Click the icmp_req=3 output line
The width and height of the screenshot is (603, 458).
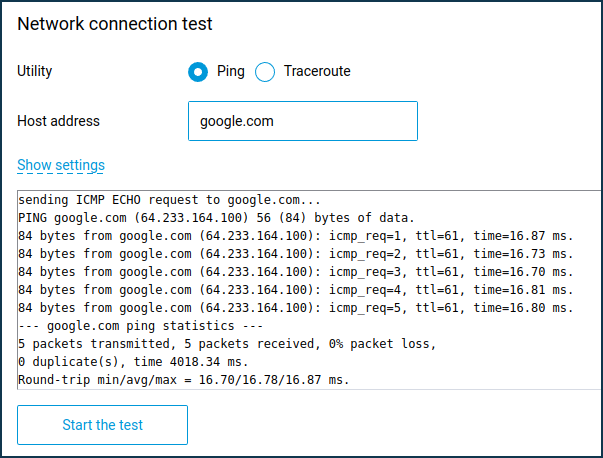(x=295, y=272)
